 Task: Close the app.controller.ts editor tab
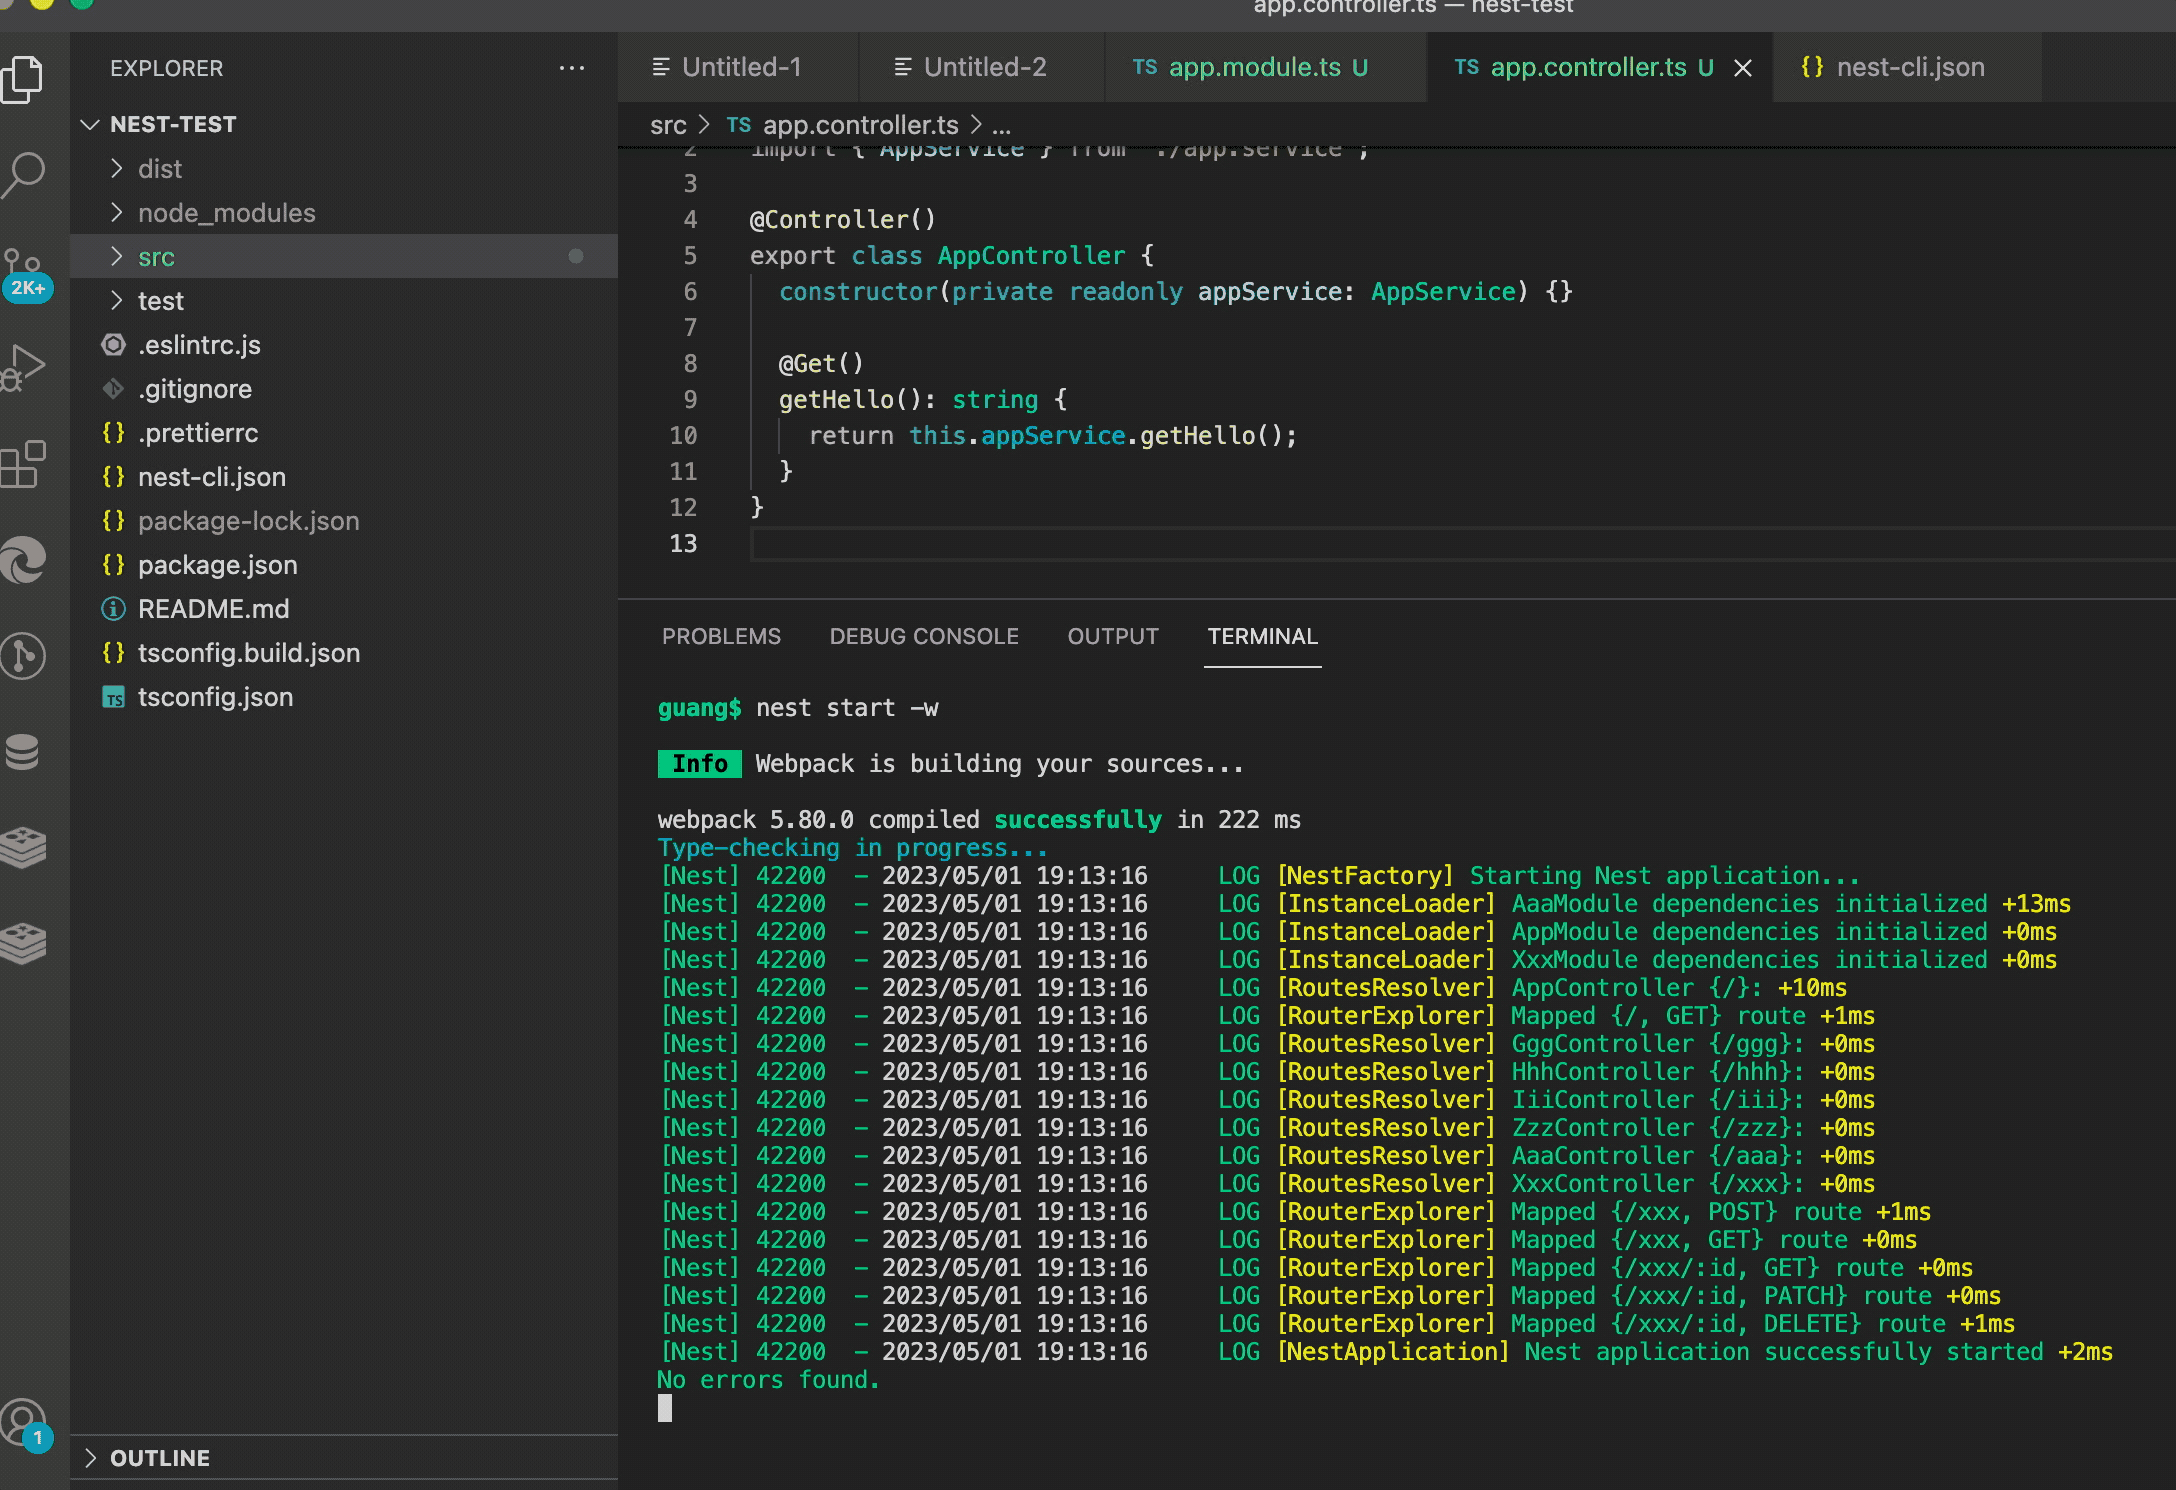click(1743, 68)
